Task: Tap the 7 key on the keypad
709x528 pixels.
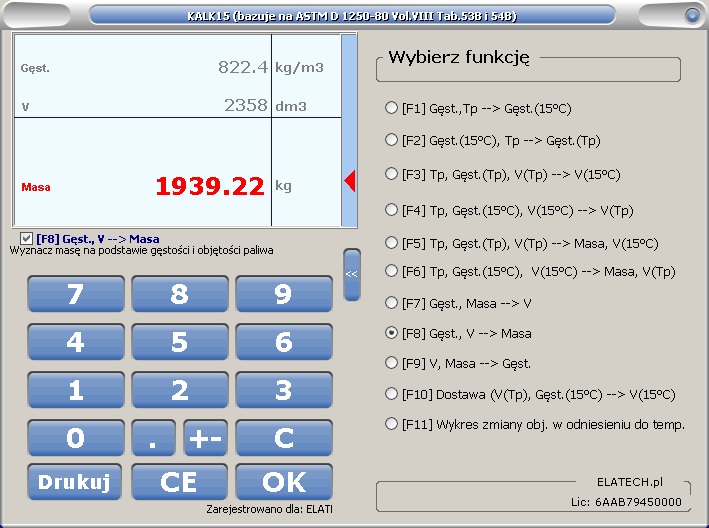Action: click(x=76, y=294)
